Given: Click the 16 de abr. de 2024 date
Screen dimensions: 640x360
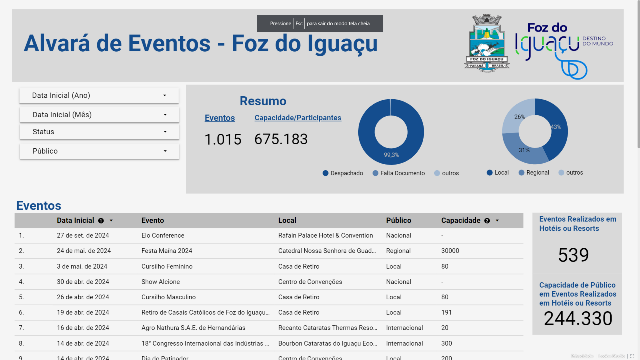Looking at the screenshot, I should [x=83, y=328].
